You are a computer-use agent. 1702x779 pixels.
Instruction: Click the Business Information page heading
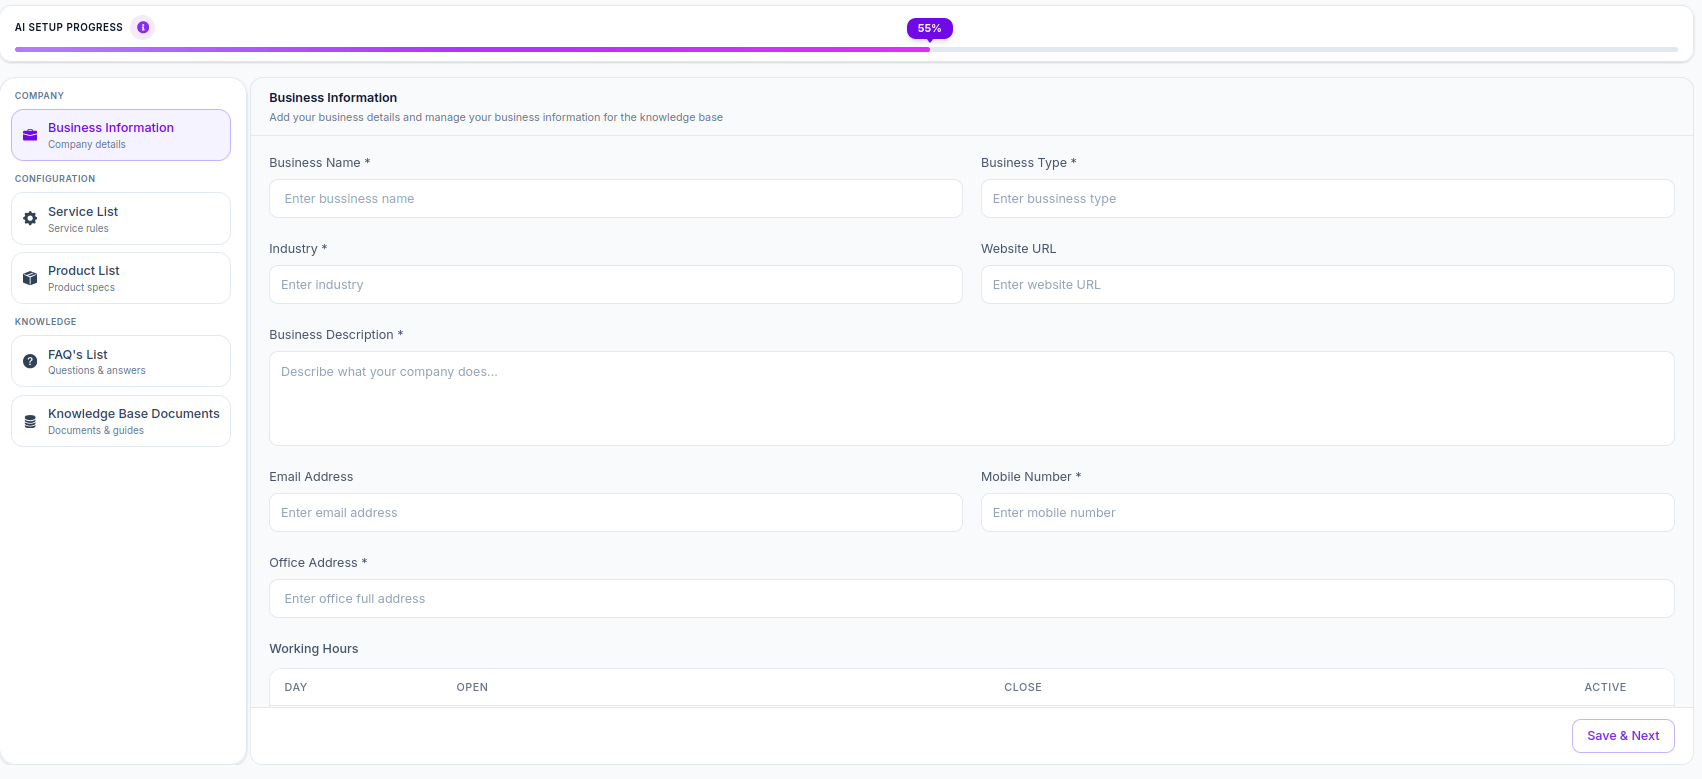pyautogui.click(x=333, y=98)
